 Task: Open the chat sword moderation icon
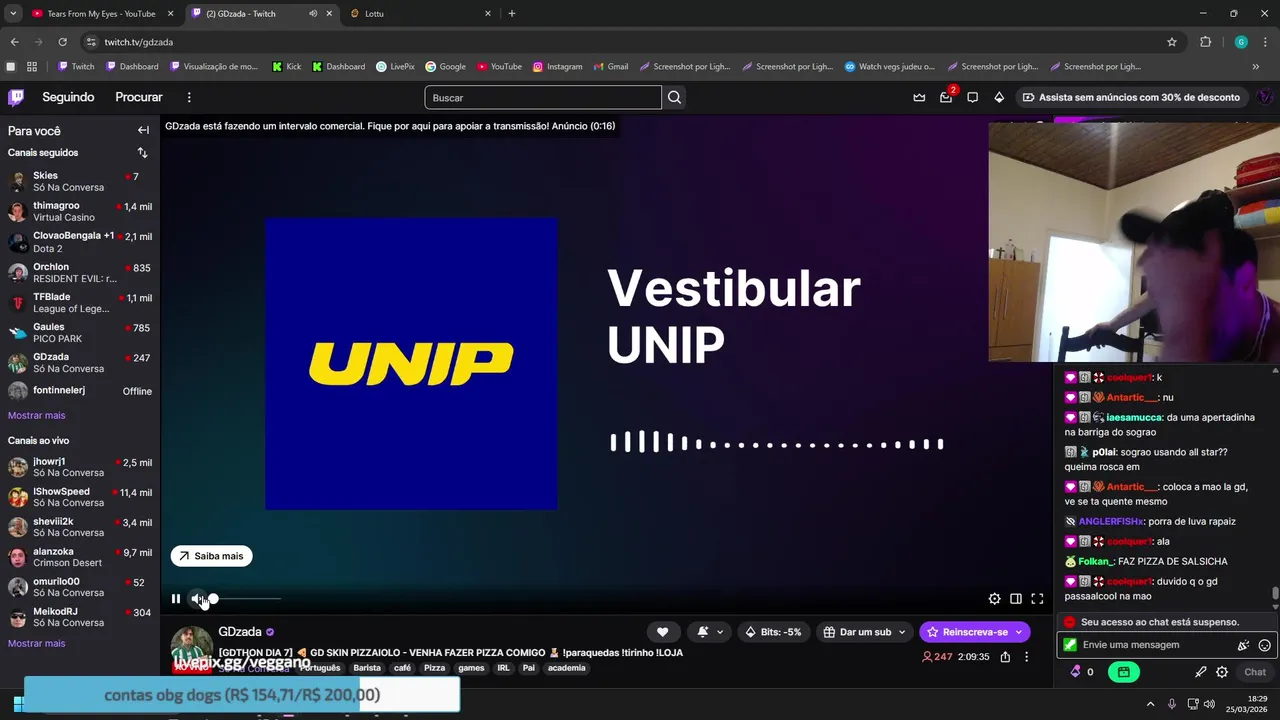(1200, 672)
